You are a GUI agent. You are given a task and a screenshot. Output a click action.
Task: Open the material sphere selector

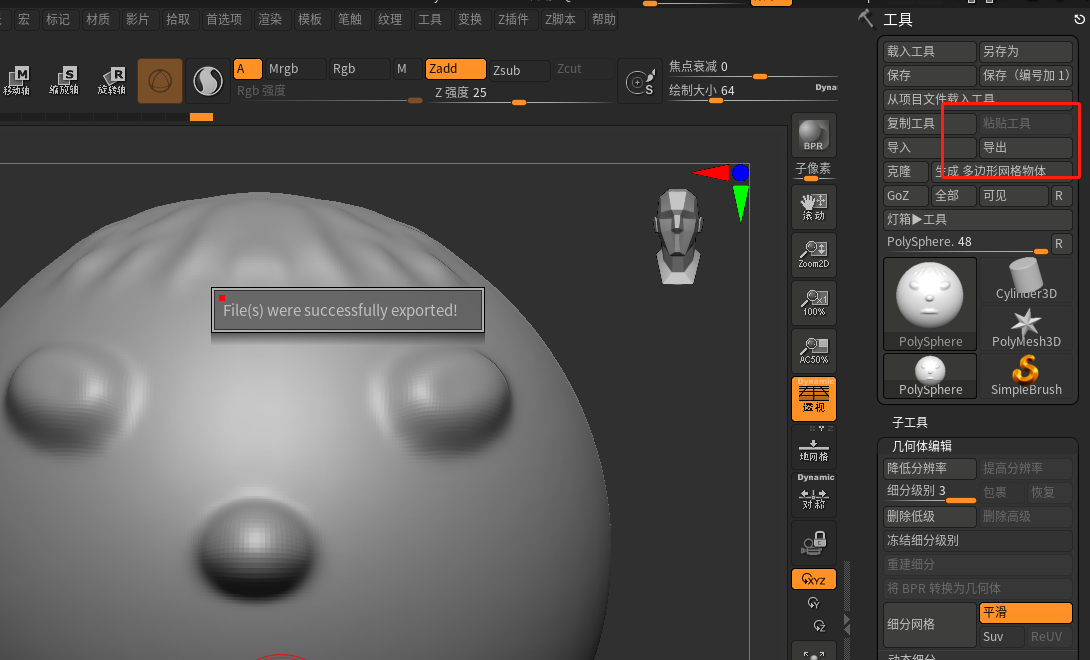pyautogui.click(x=209, y=80)
